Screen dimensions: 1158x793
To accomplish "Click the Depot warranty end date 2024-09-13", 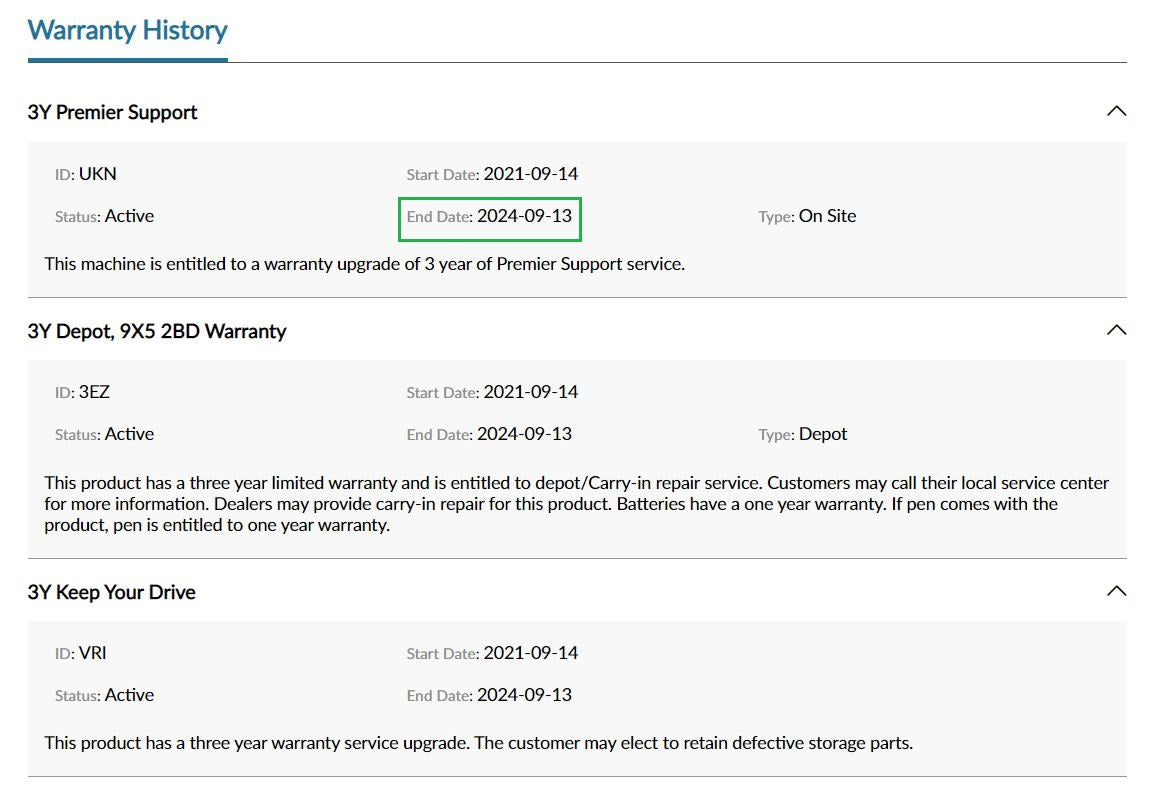I will pos(524,434).
